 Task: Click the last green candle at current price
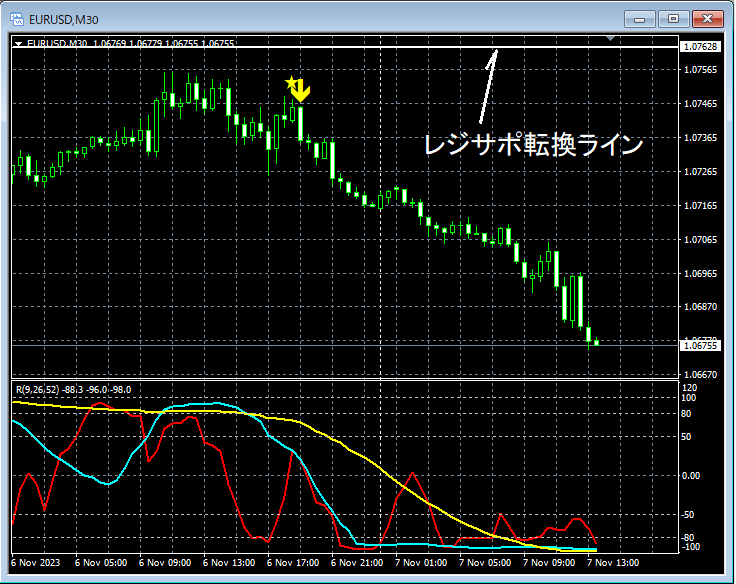click(597, 342)
